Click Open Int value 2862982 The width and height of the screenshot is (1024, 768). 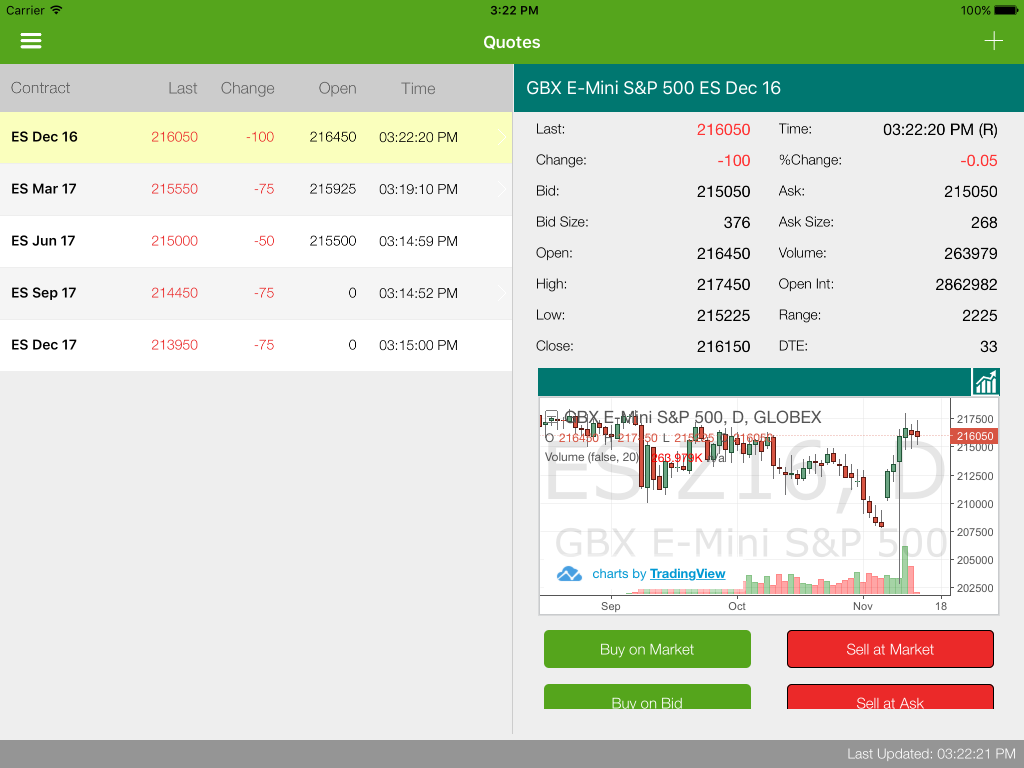tap(966, 285)
